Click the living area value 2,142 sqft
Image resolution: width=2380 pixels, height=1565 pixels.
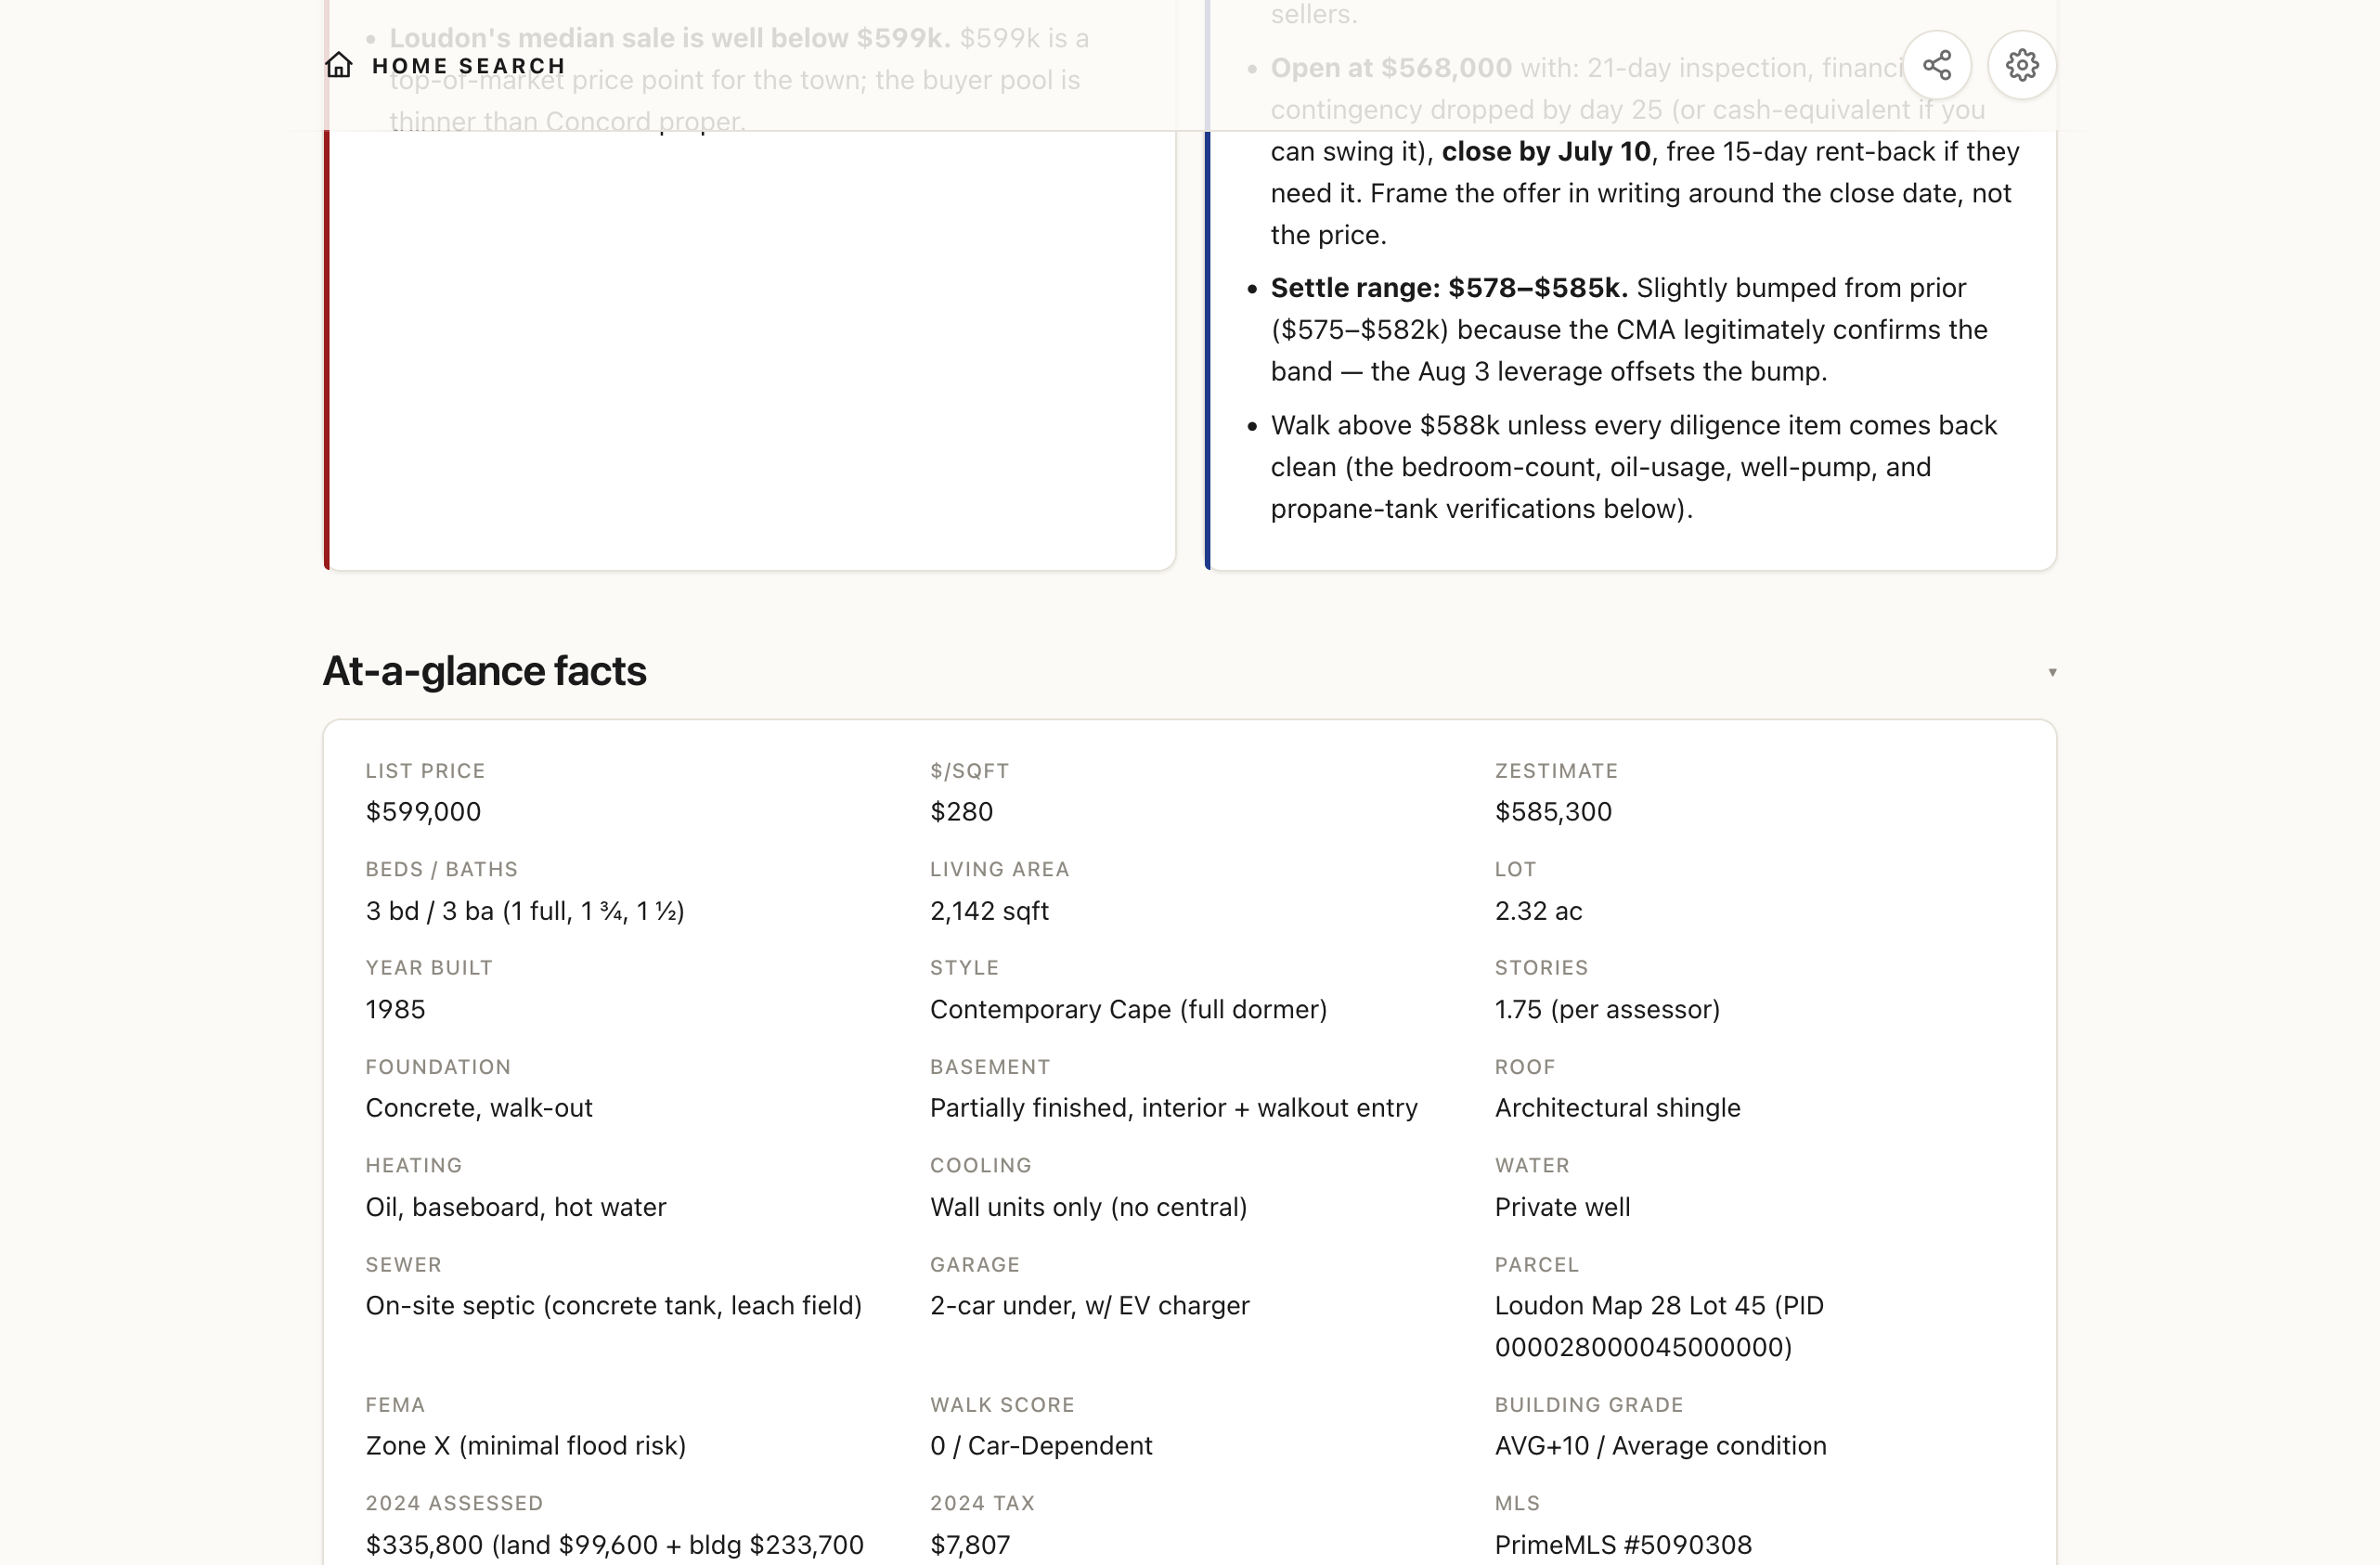coord(989,910)
